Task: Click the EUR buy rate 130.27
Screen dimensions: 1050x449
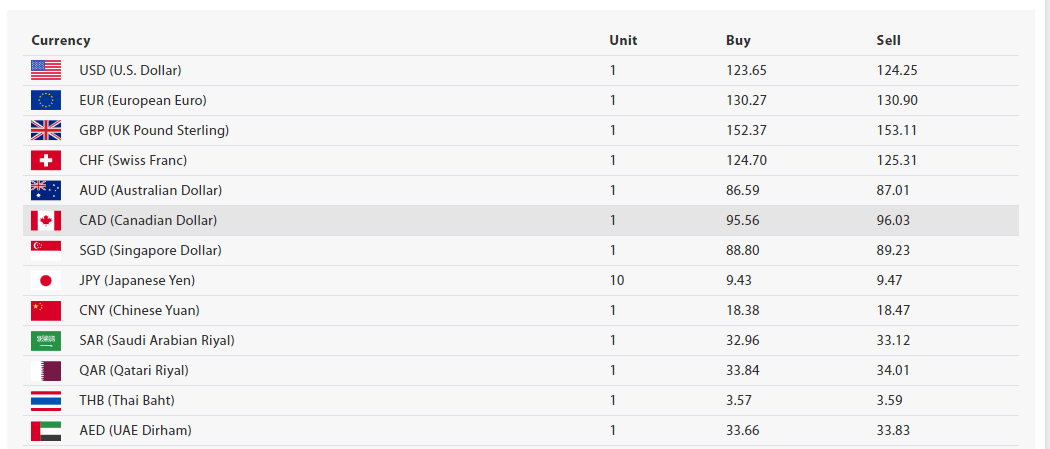Action: coord(746,100)
